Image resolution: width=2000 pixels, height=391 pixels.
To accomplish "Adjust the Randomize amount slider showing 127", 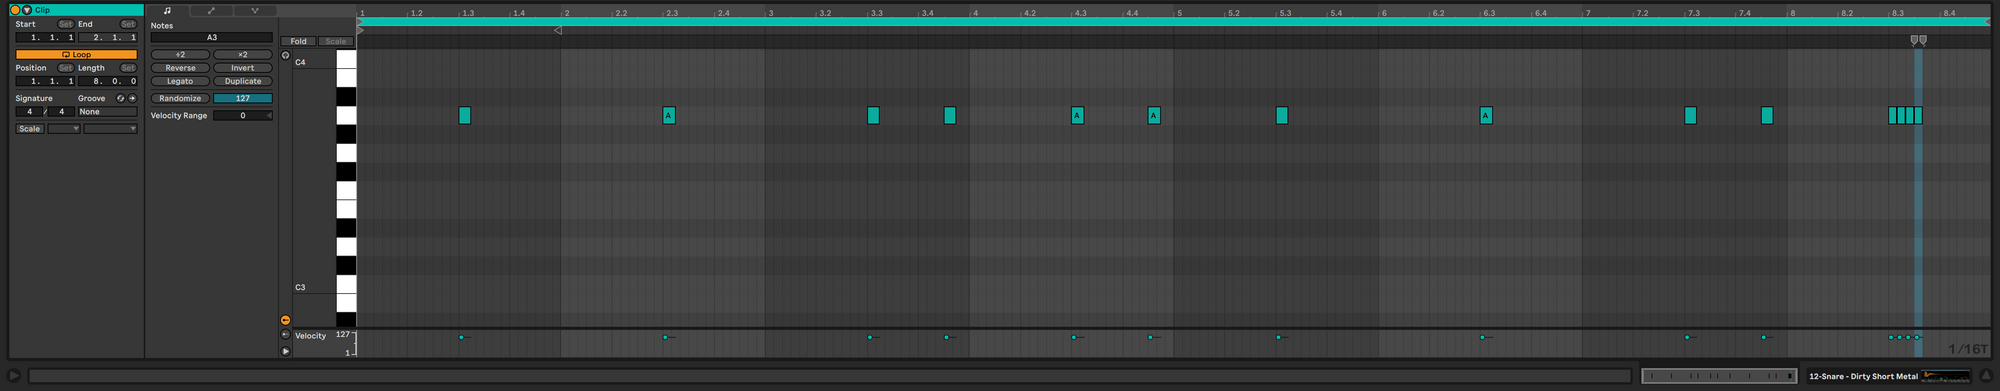I will [x=243, y=98].
